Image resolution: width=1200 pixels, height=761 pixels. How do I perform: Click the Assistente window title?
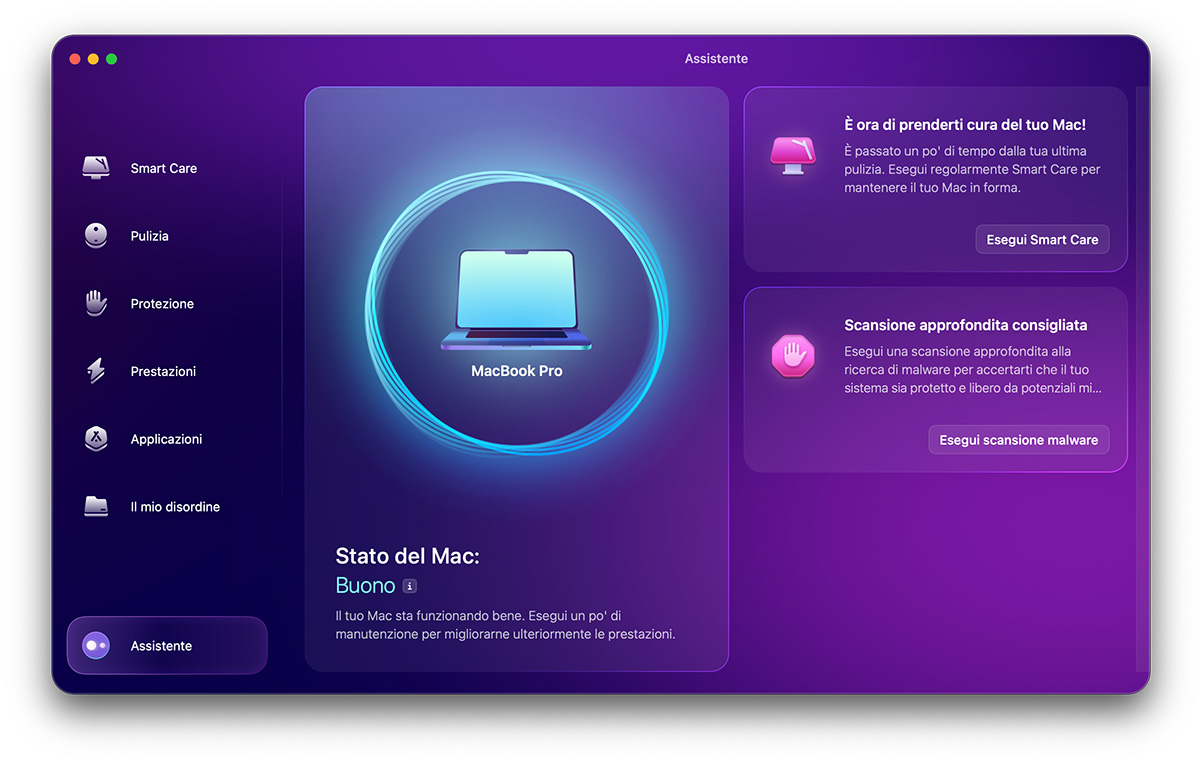(x=716, y=59)
